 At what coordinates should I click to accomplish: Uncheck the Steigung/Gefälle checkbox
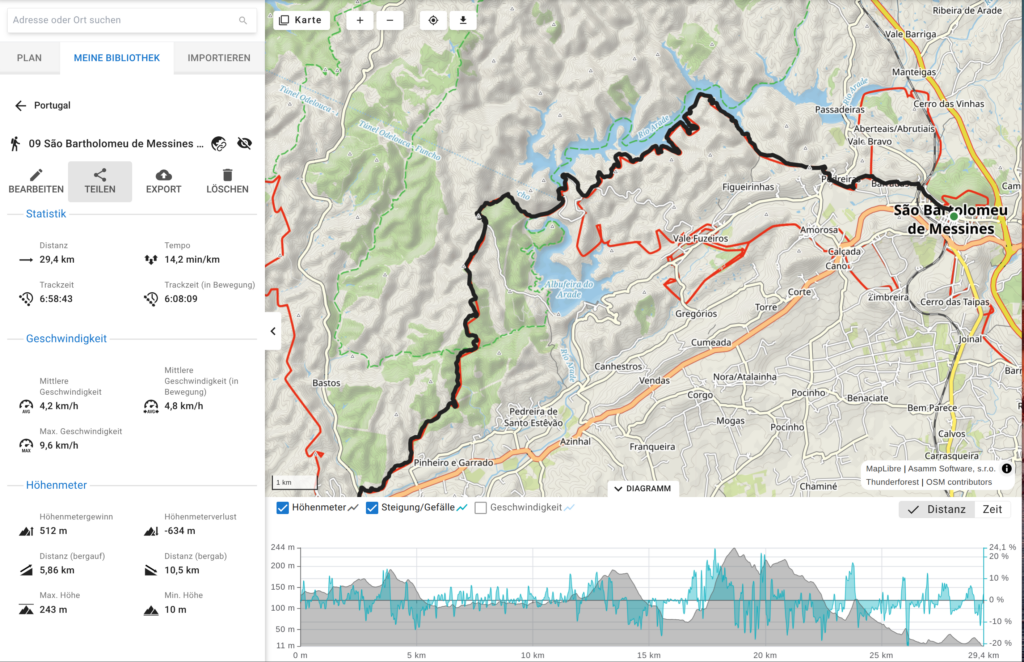[x=372, y=508]
